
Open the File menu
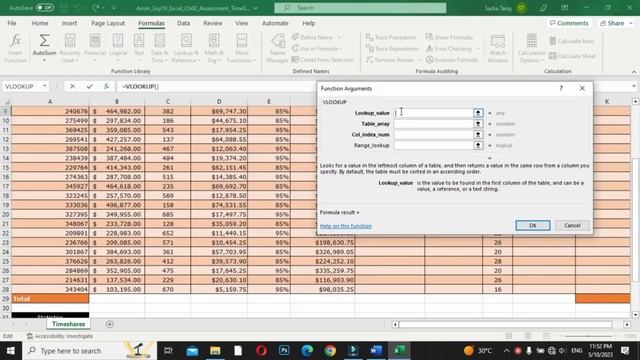coord(12,23)
